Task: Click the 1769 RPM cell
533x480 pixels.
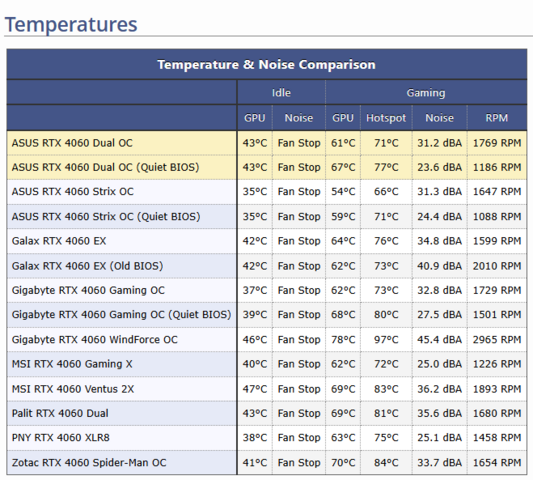Action: tap(497, 143)
